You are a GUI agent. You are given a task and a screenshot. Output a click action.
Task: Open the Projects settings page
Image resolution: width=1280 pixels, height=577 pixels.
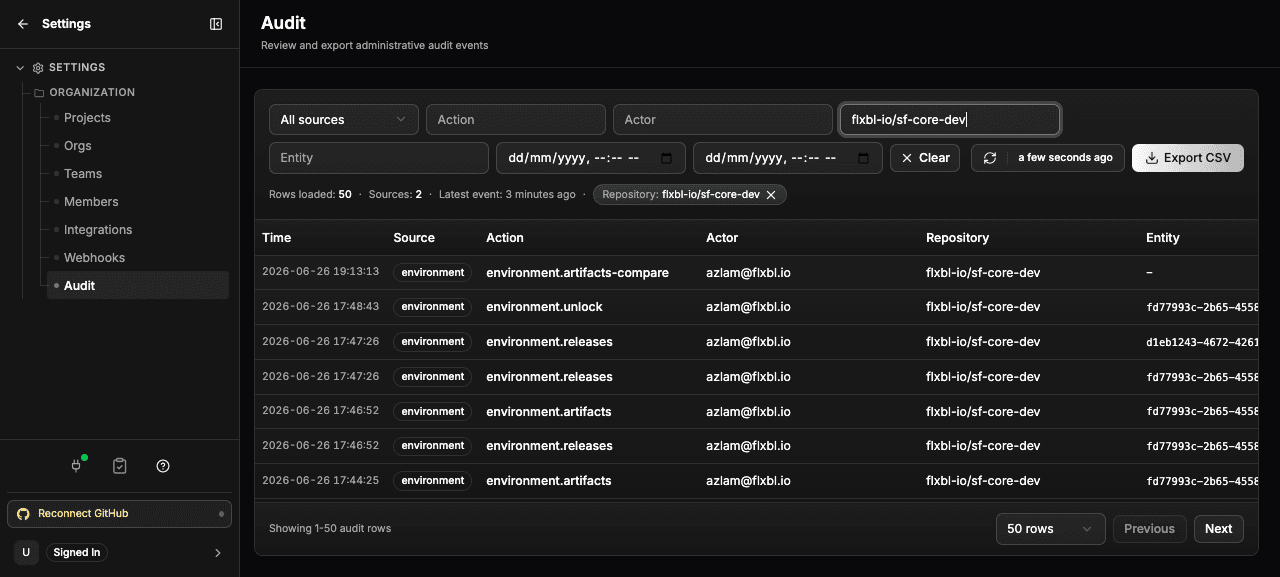[87, 118]
